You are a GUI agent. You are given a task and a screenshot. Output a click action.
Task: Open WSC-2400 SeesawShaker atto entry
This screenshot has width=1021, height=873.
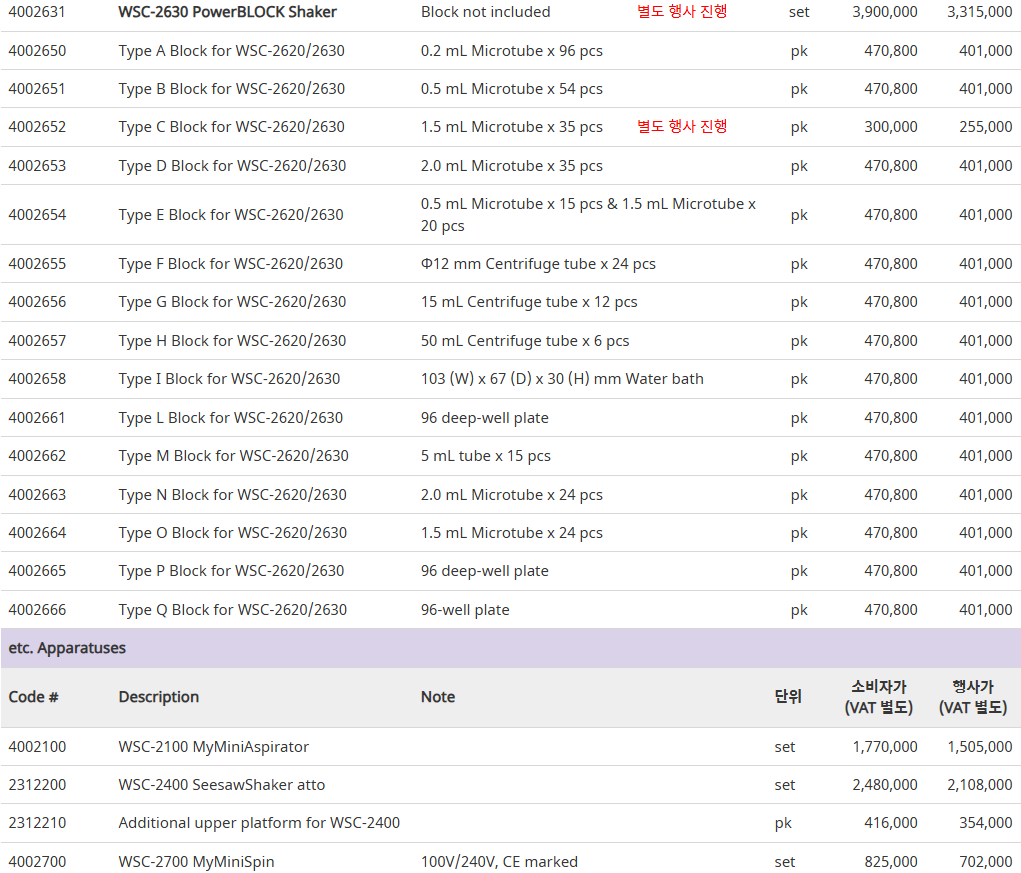pos(221,785)
